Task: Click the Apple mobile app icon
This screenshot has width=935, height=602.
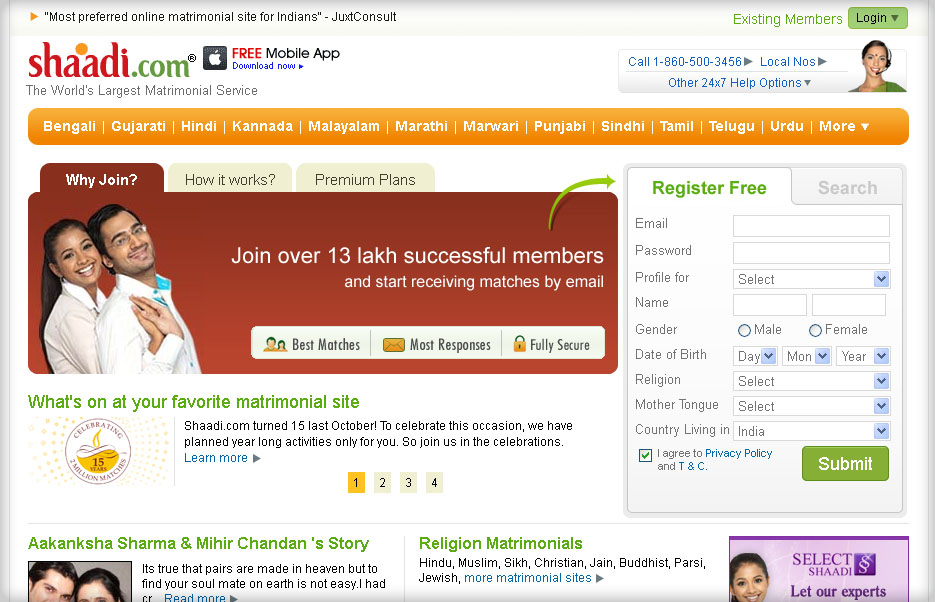Action: pyautogui.click(x=215, y=58)
